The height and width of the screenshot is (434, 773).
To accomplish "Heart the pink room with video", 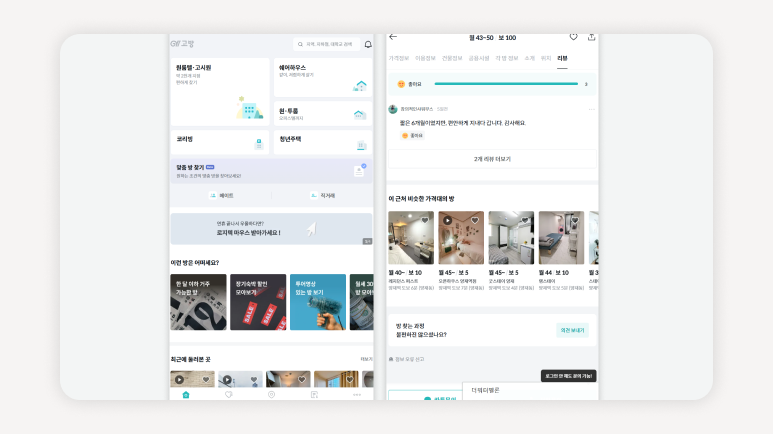I will (x=475, y=220).
